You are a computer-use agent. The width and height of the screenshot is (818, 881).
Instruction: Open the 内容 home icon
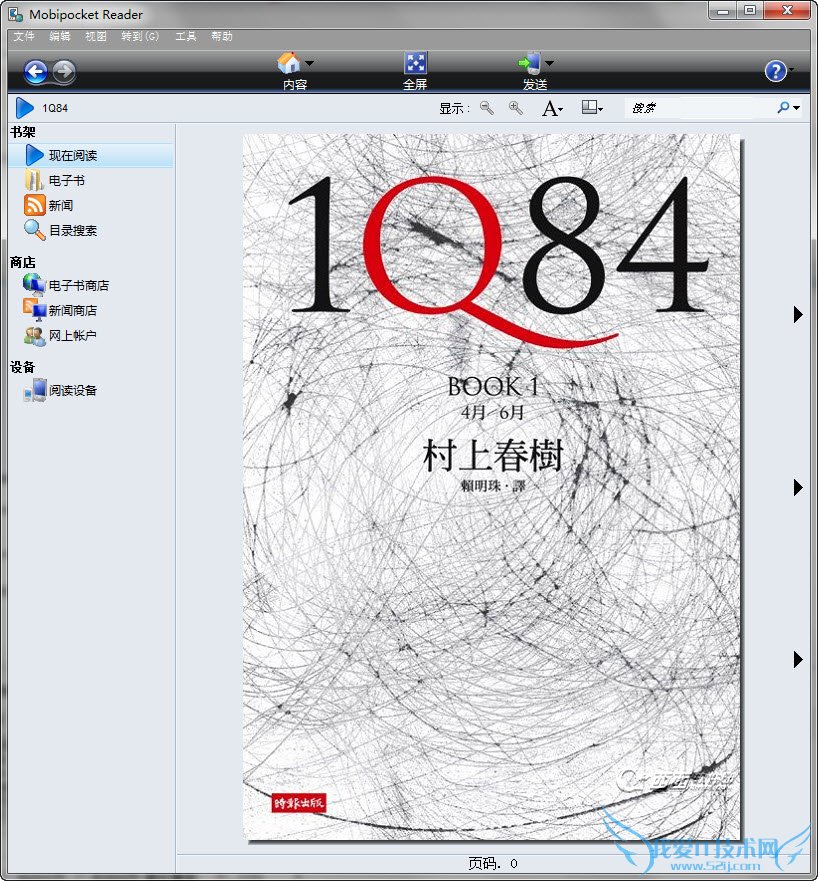tap(289, 64)
